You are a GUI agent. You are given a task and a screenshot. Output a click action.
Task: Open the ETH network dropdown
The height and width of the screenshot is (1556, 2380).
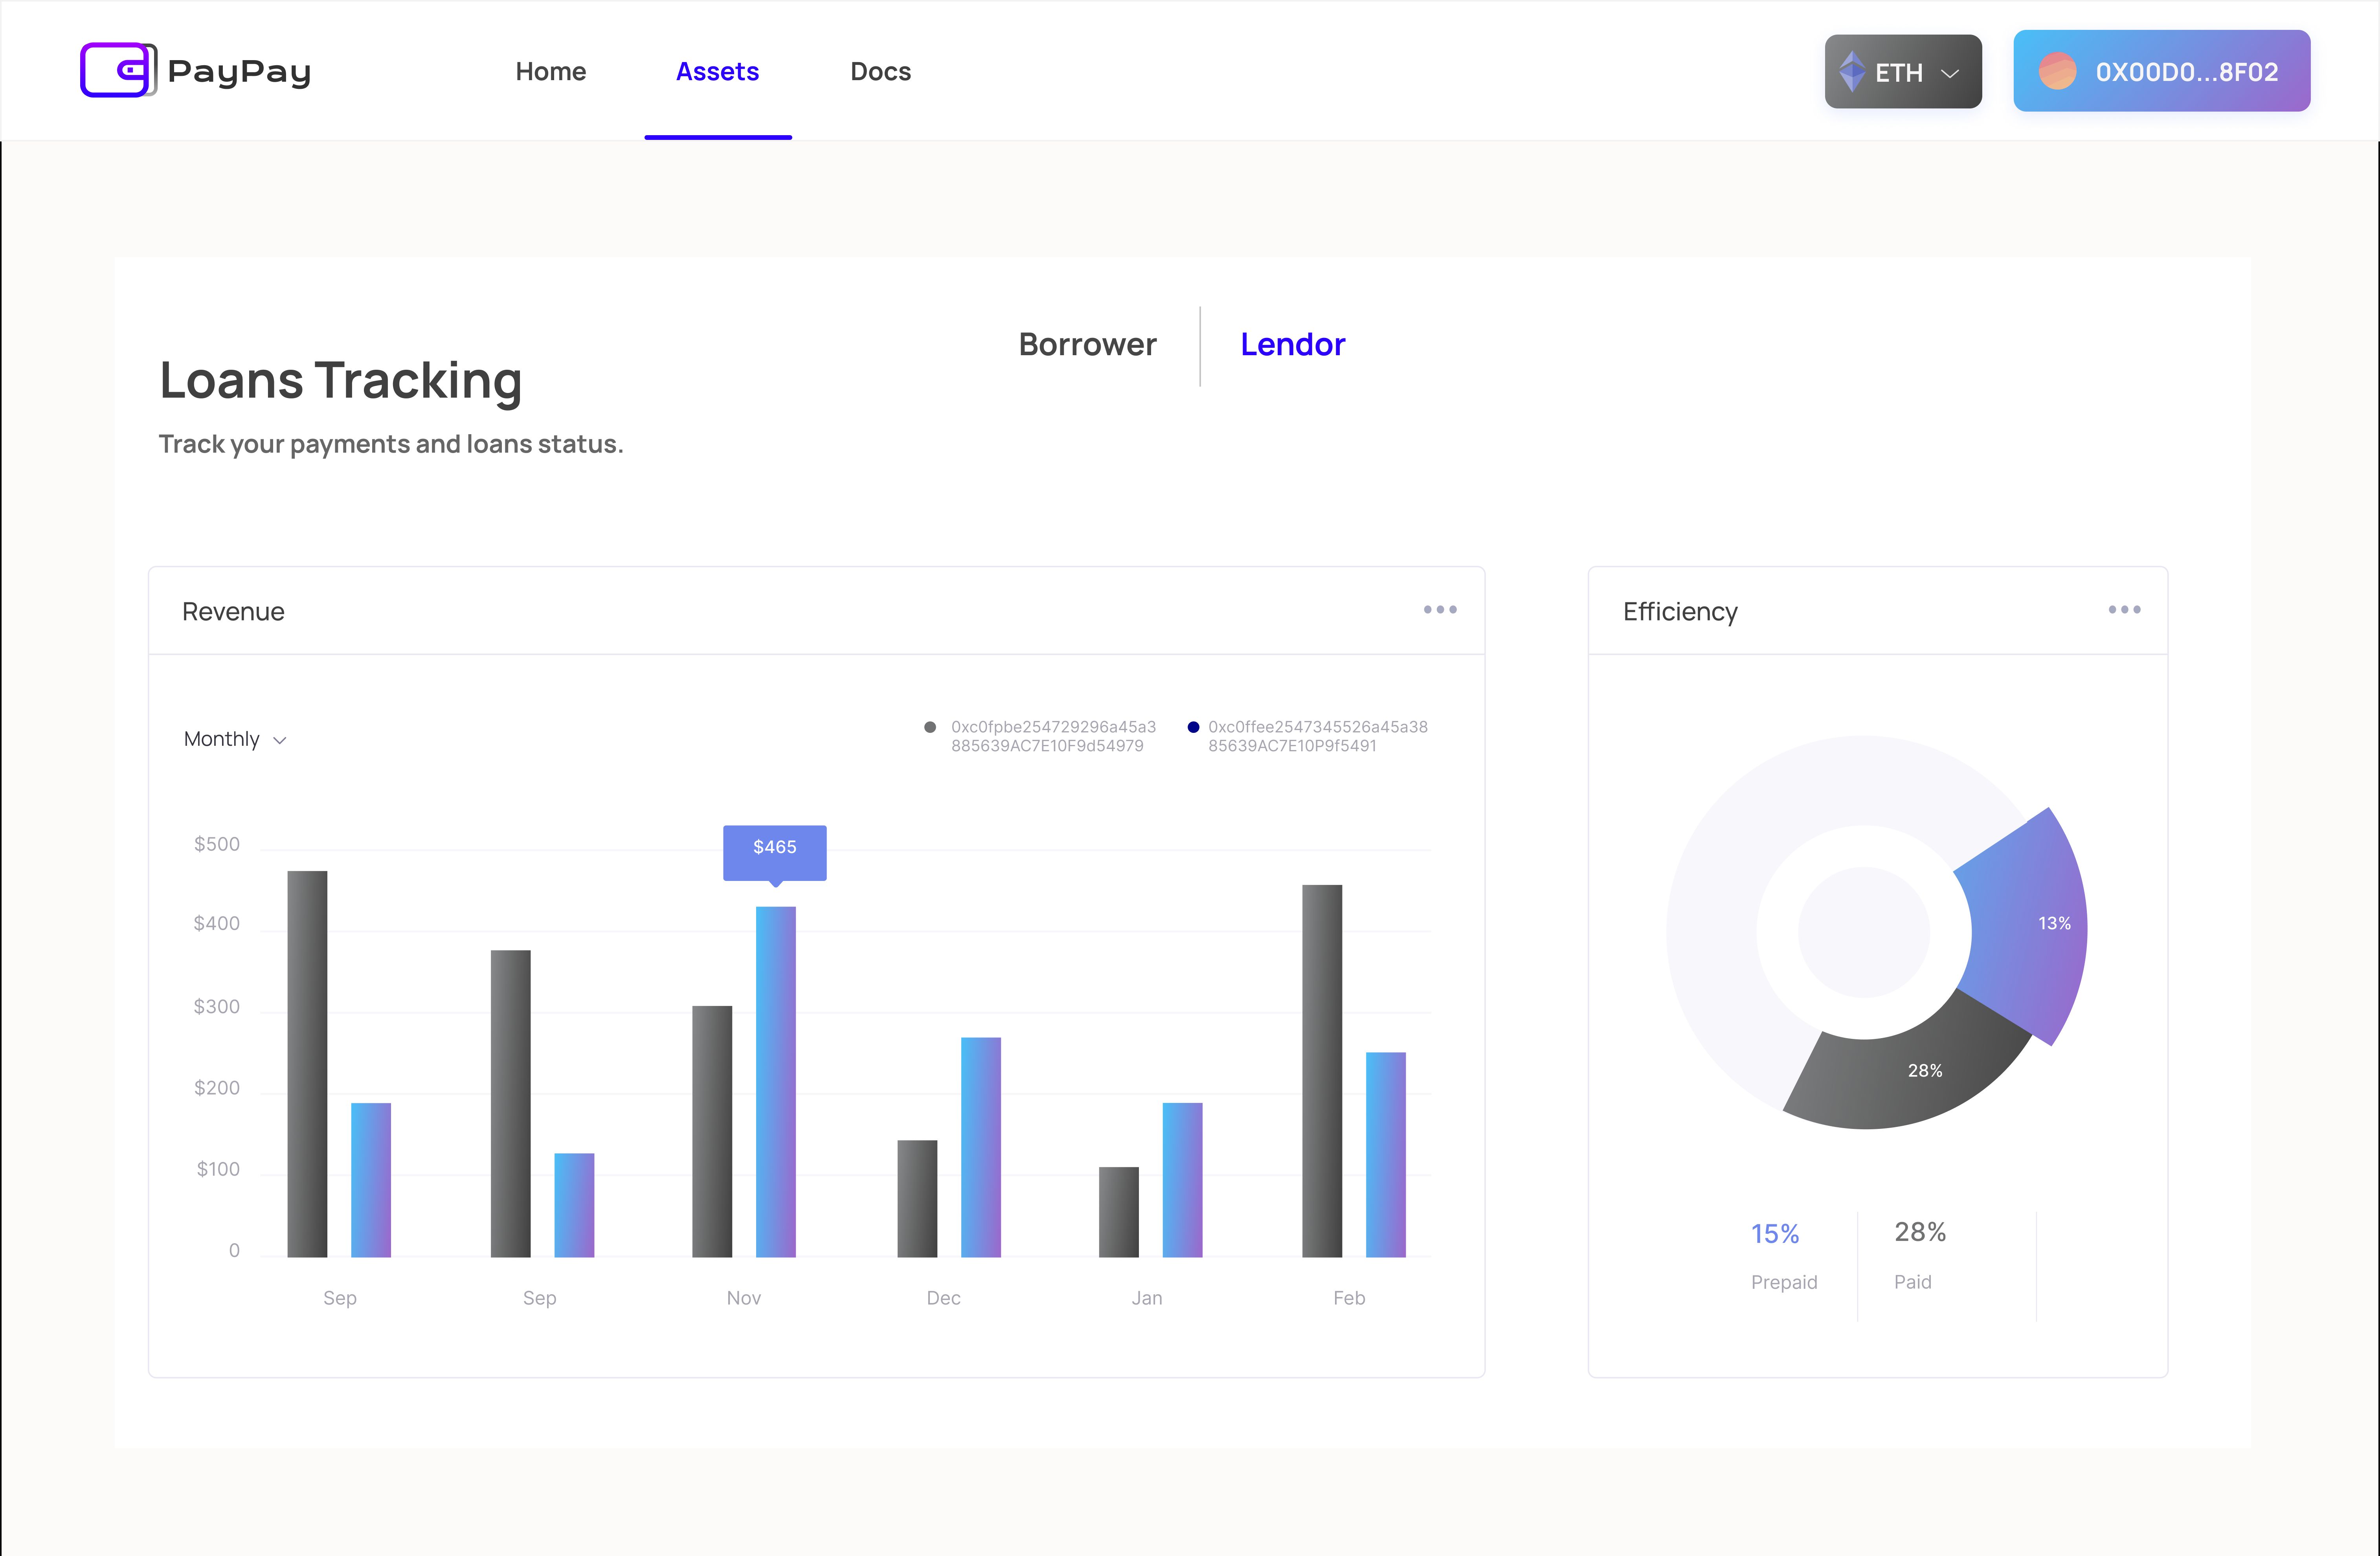[x=1903, y=72]
